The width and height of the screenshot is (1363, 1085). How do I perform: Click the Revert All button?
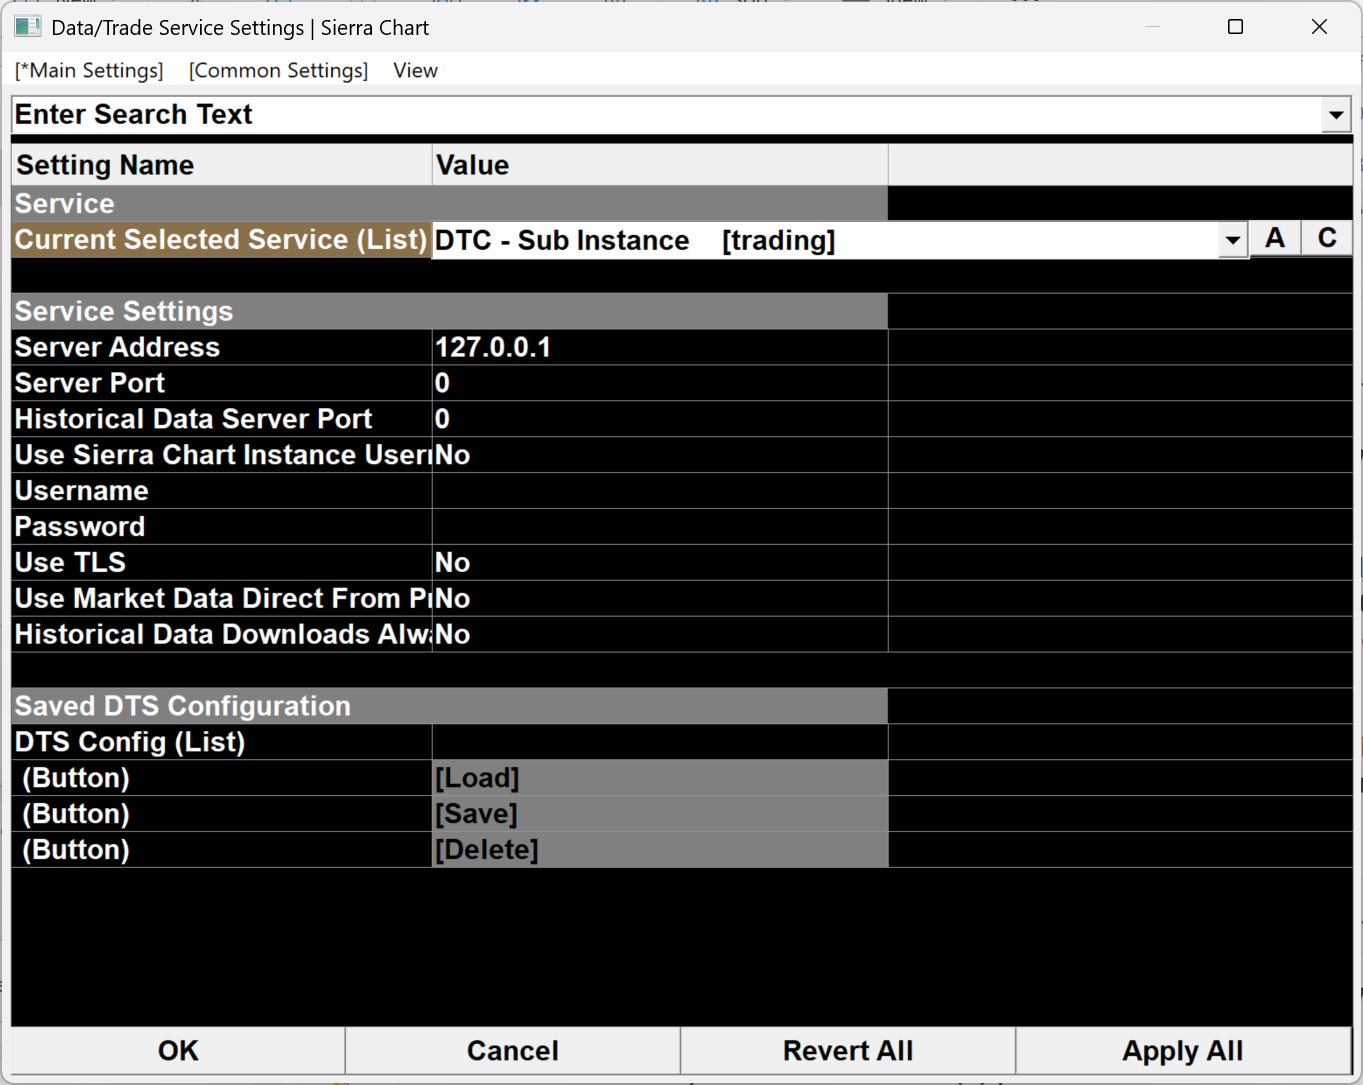click(x=848, y=1051)
